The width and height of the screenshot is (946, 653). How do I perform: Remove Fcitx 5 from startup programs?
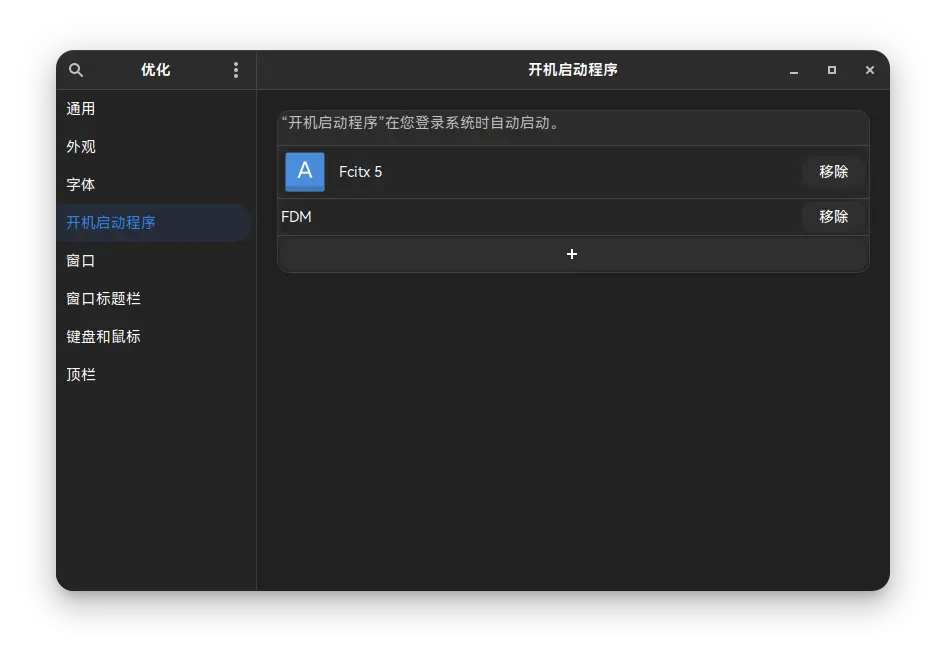click(833, 172)
